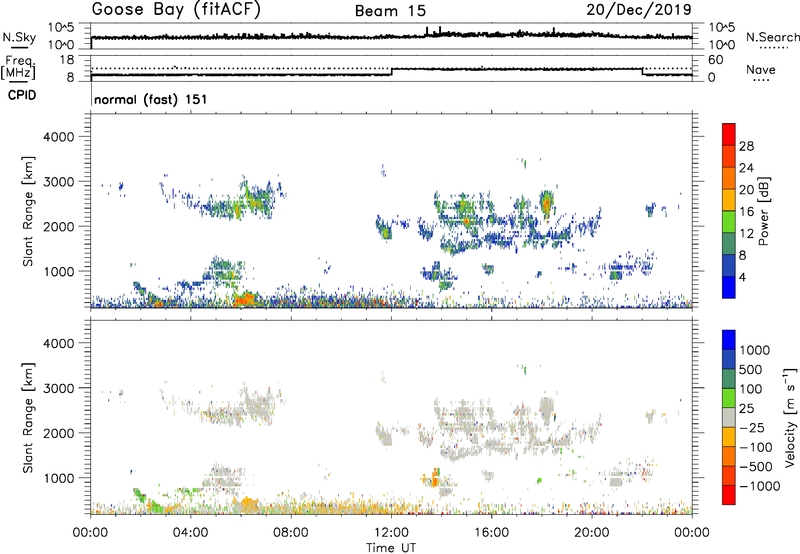Click 'Slant Range [km]' label of velocity panel
The width and height of the screenshot is (800, 554).
click(x=28, y=418)
